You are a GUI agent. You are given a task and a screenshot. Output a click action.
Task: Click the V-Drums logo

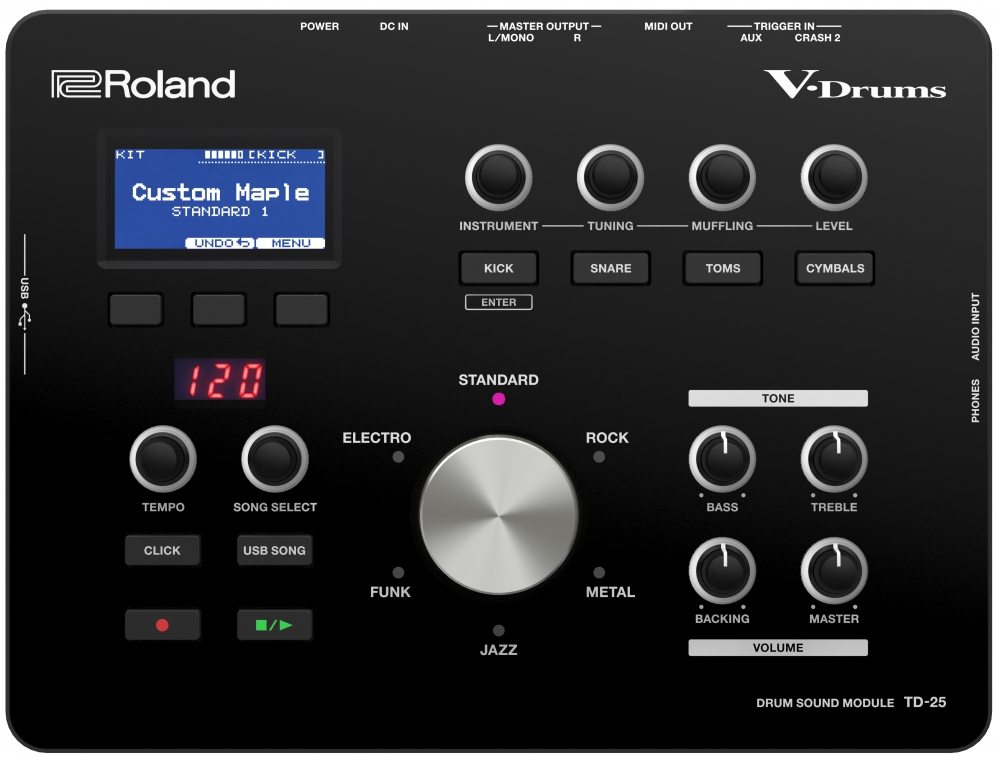pos(855,85)
